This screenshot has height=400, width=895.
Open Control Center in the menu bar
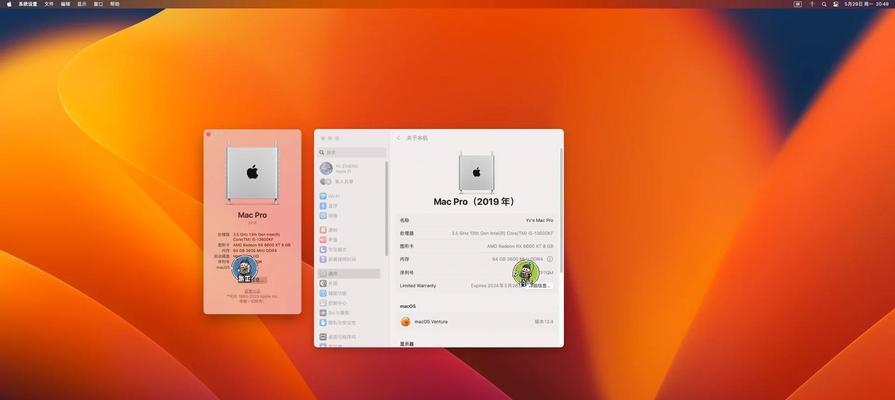[836, 4]
